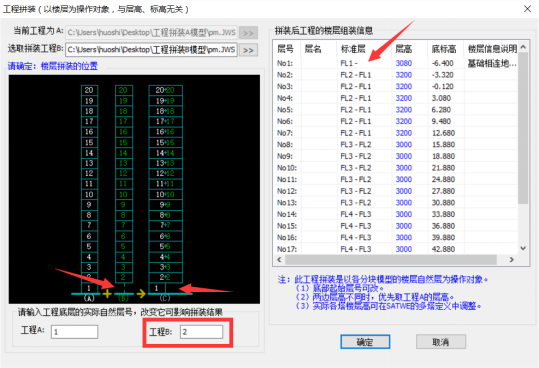Viewport: 539px width, 368px height.
Task: Close the 工程拼装 dialog window
Action: pyautogui.click(x=527, y=9)
